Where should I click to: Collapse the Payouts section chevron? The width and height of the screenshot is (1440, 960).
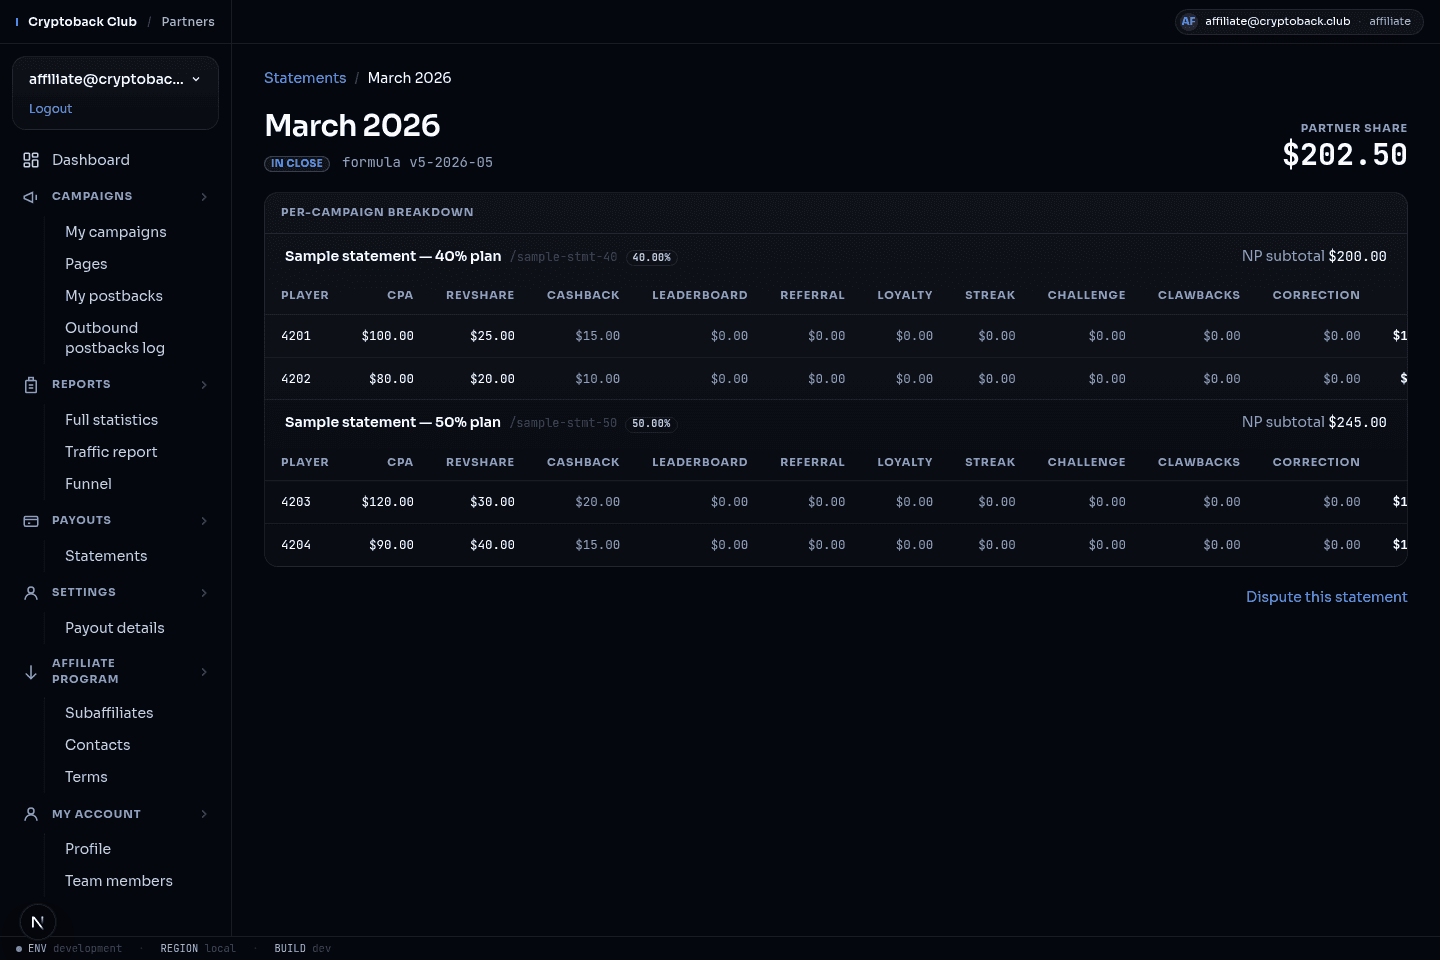pyautogui.click(x=204, y=521)
